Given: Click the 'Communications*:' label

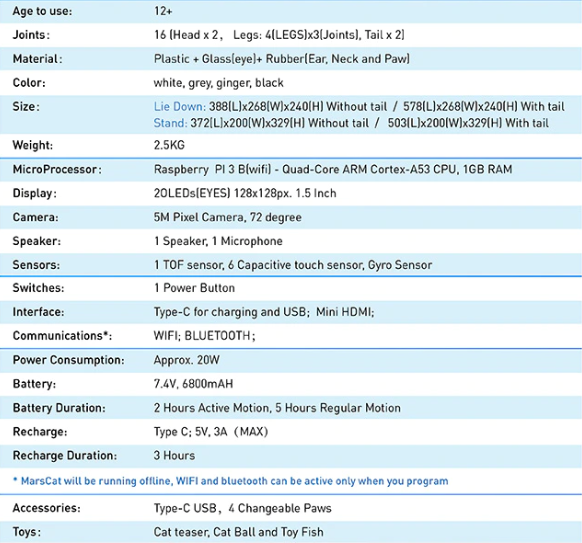Looking at the screenshot, I should 62,336.
